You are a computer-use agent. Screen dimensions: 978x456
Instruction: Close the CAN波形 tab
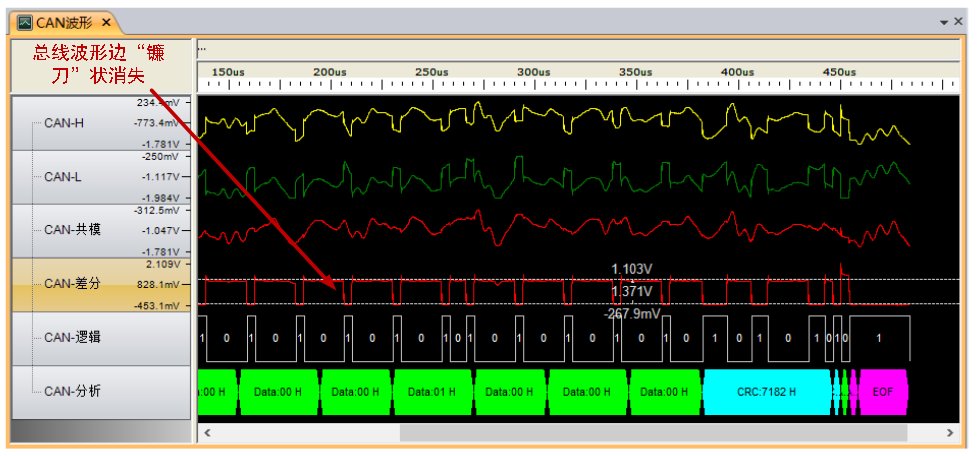105,21
